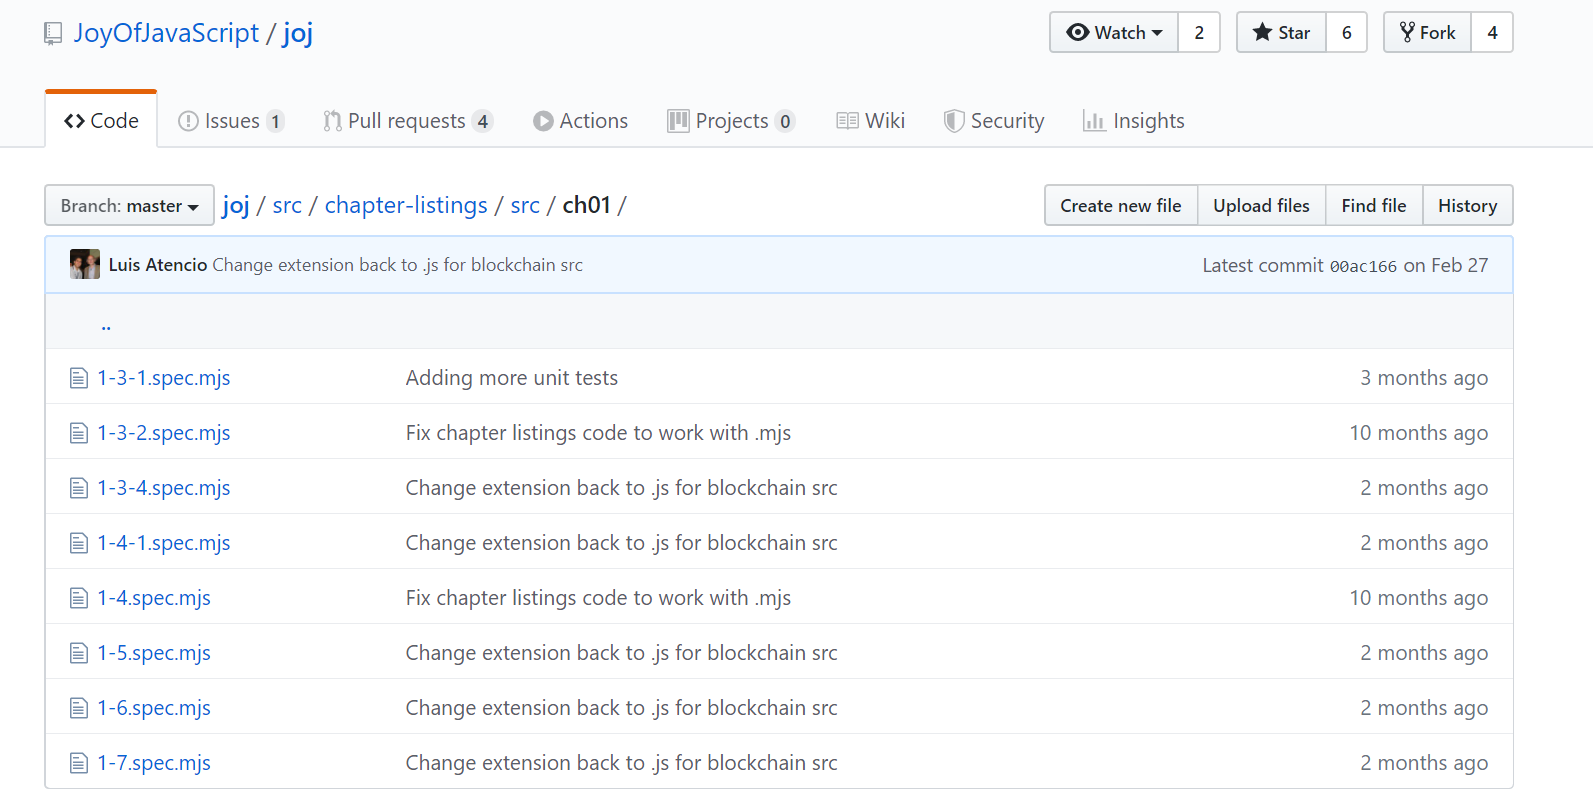Click the Issues exclamation circle icon

pyautogui.click(x=188, y=121)
